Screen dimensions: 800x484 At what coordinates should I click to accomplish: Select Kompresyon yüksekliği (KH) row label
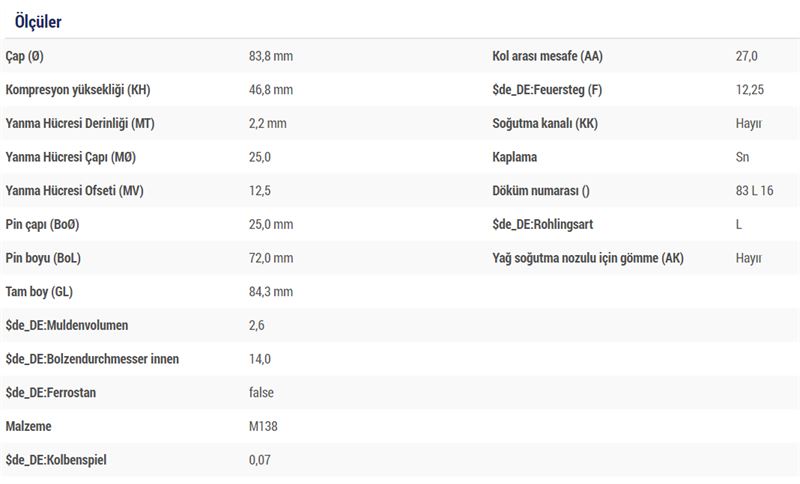(x=78, y=90)
